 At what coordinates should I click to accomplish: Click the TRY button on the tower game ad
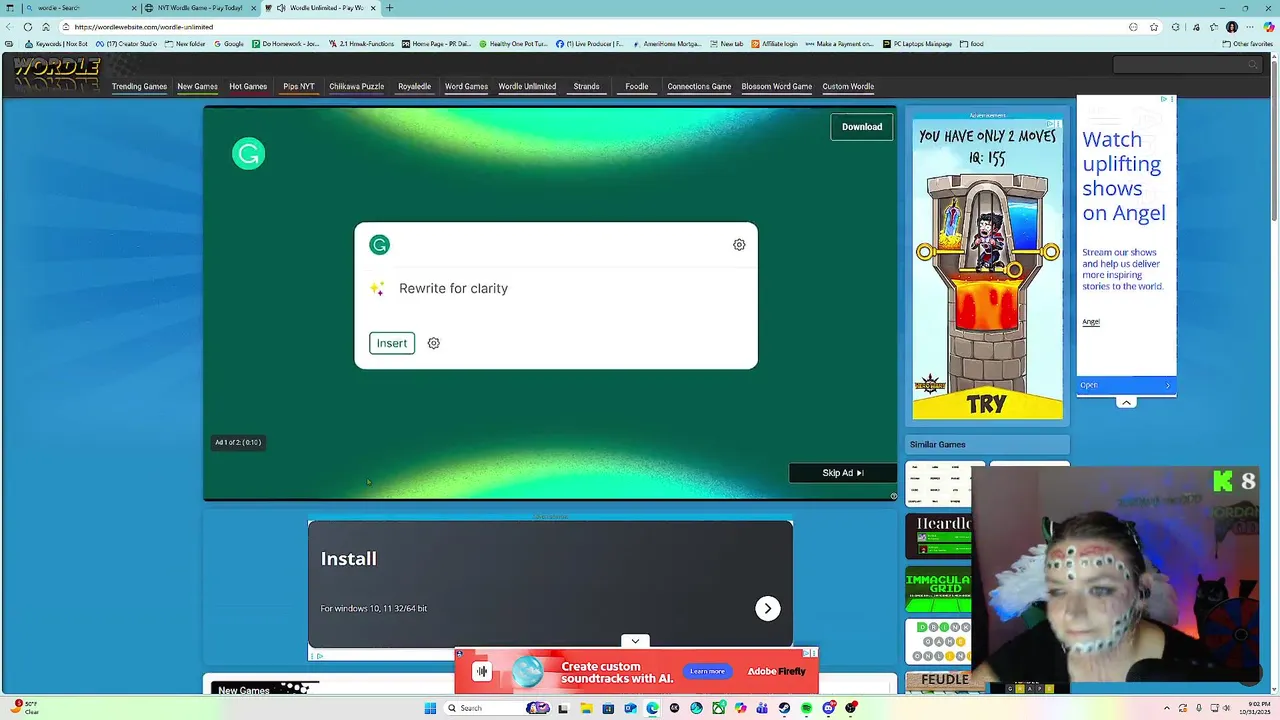tap(987, 404)
